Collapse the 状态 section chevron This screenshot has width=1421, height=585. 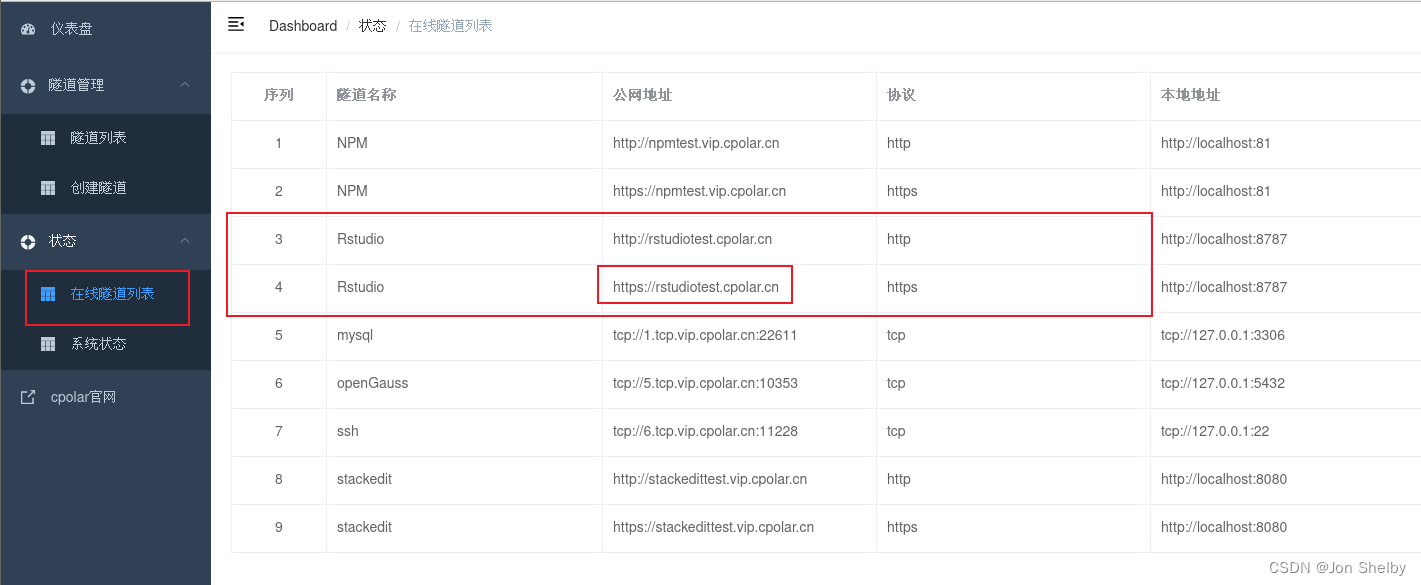point(184,240)
